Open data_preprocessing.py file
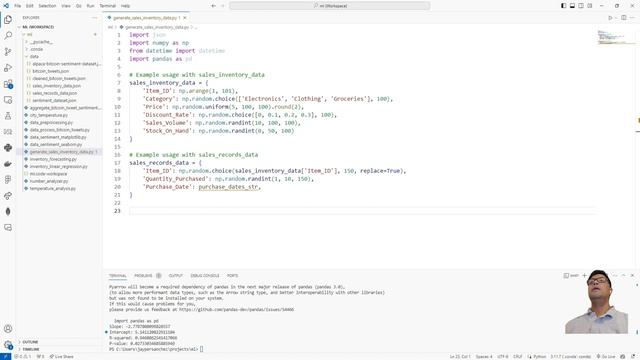This screenshot has height=360, width=640. point(51,122)
